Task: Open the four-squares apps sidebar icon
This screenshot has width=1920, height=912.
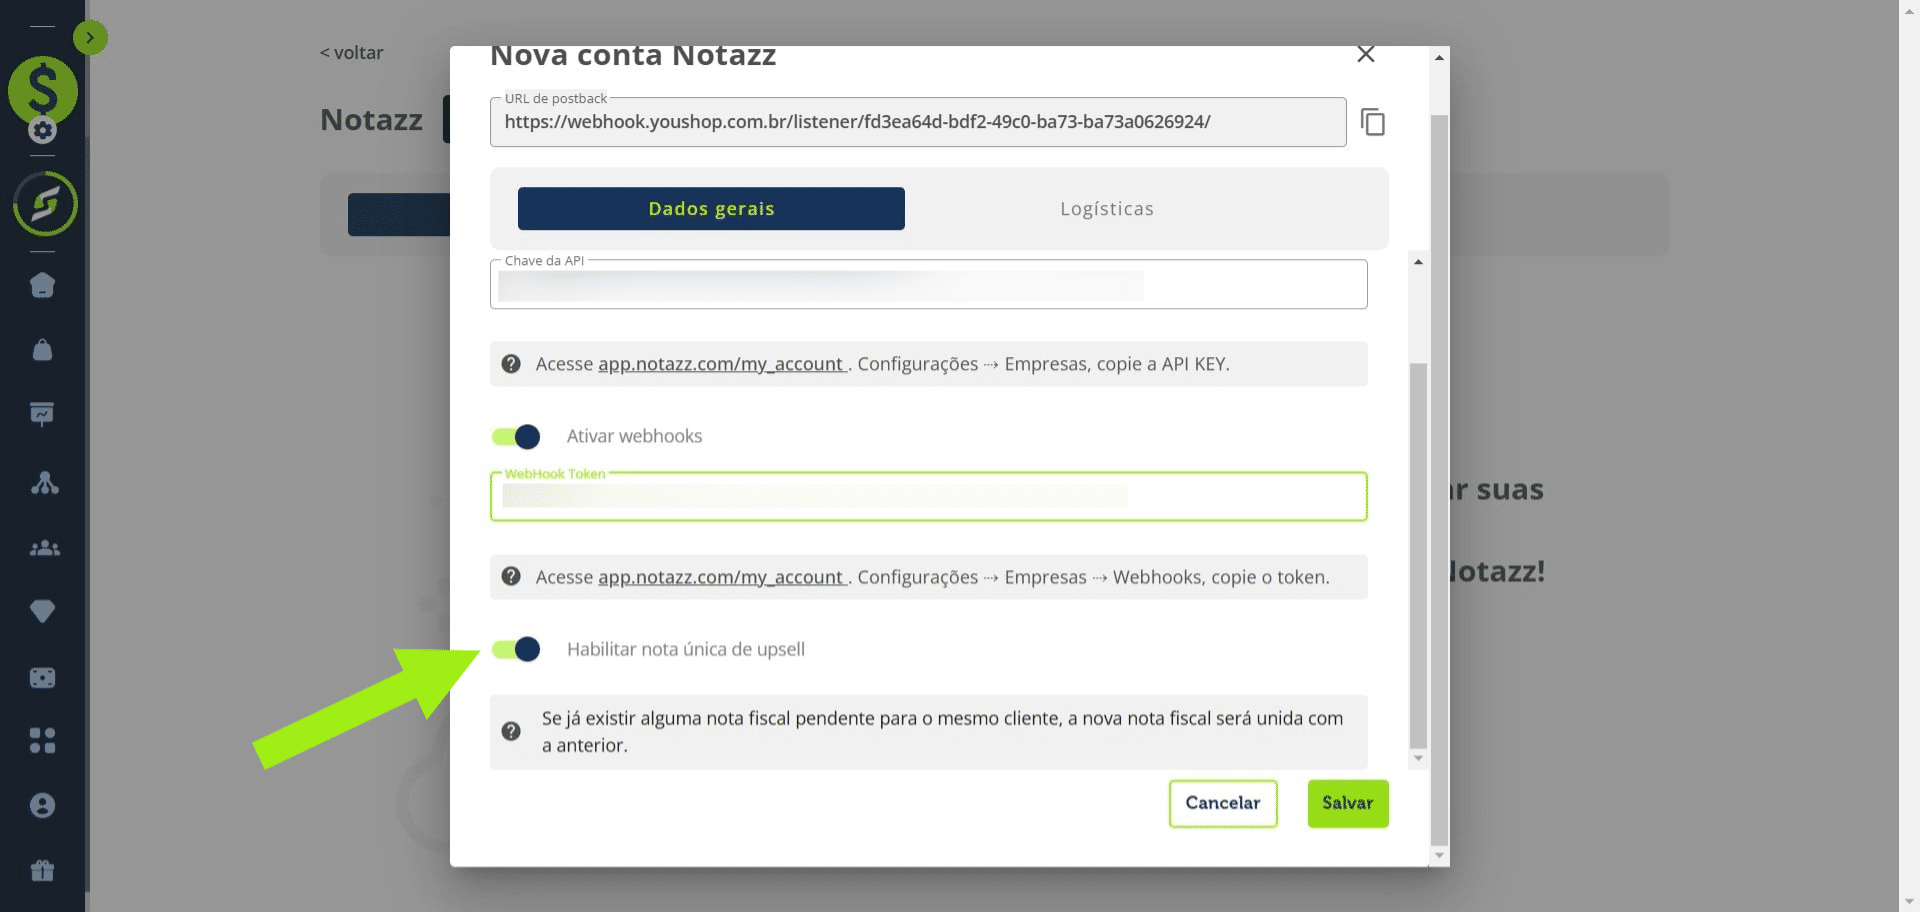Action: click(43, 740)
